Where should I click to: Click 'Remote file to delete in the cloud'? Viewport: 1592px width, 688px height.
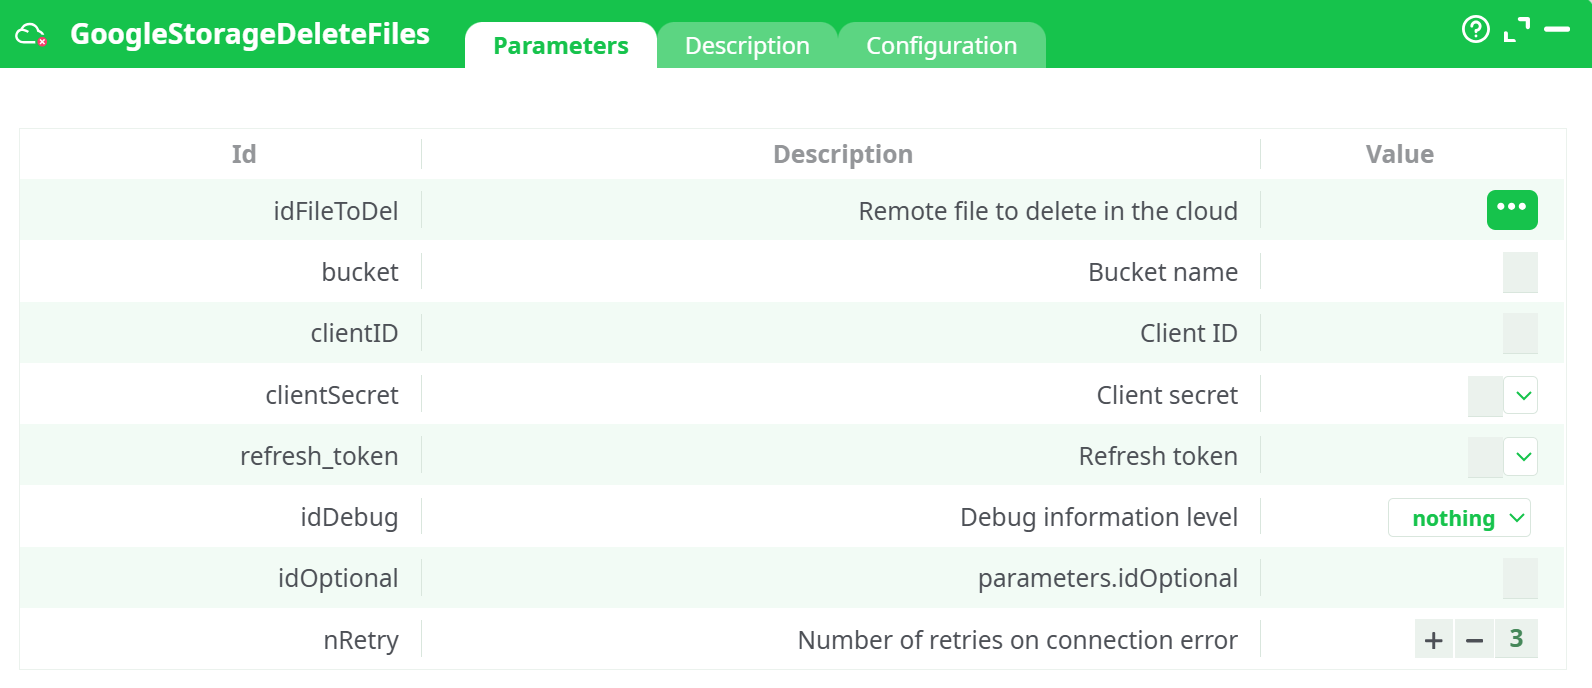coord(1048,211)
